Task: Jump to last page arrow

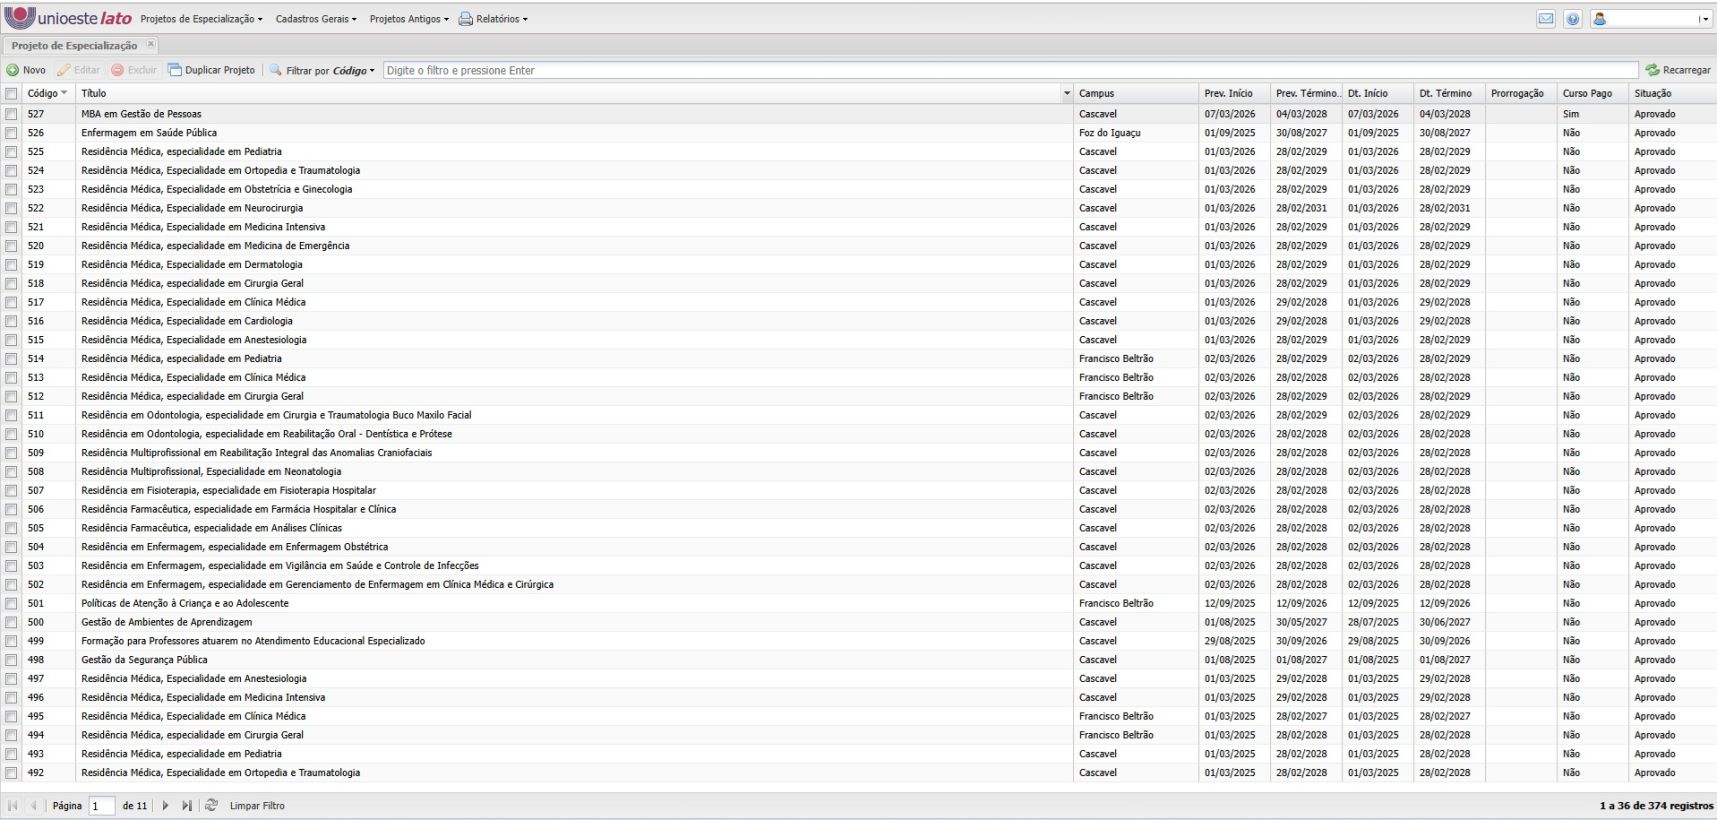Action: pyautogui.click(x=187, y=805)
